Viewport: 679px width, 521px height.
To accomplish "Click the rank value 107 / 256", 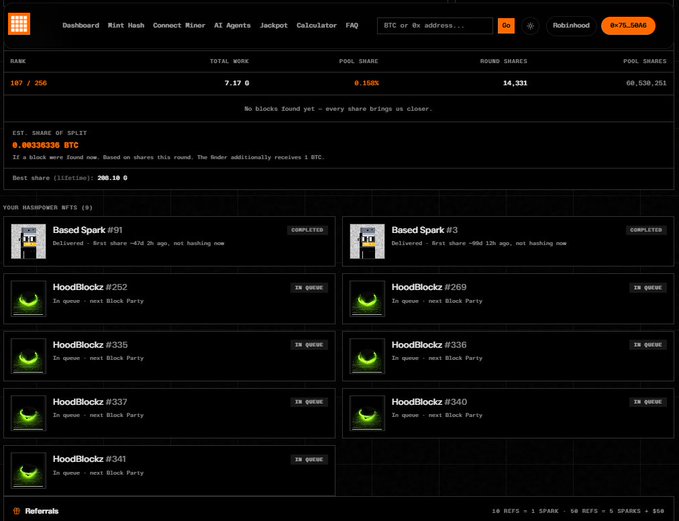I will click(x=29, y=83).
